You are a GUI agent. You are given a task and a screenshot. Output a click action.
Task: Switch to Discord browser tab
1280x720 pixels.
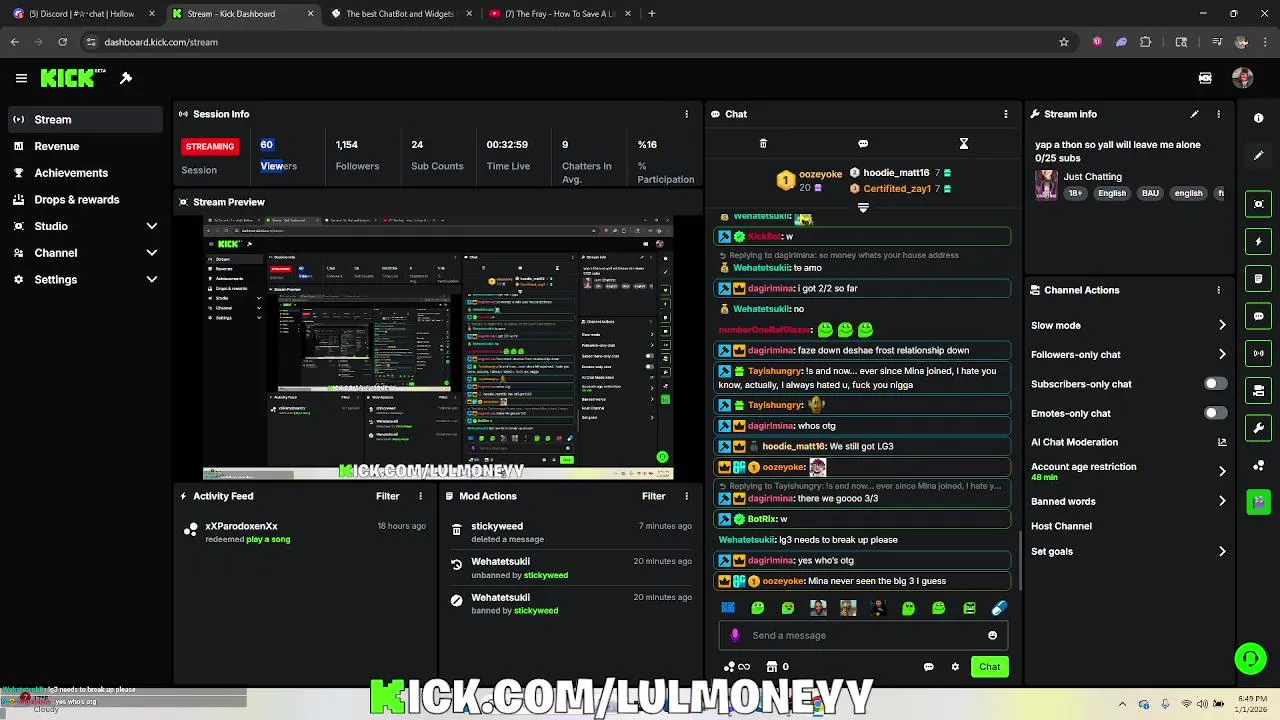pos(82,14)
